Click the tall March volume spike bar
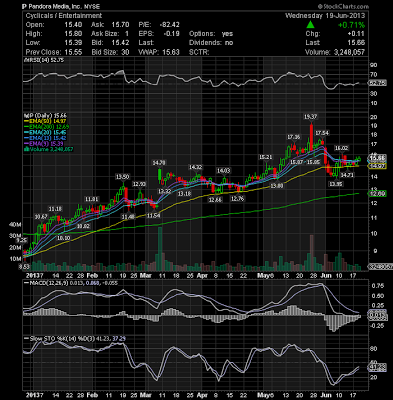The height and width of the screenshot is (400, 393). (x=160, y=249)
